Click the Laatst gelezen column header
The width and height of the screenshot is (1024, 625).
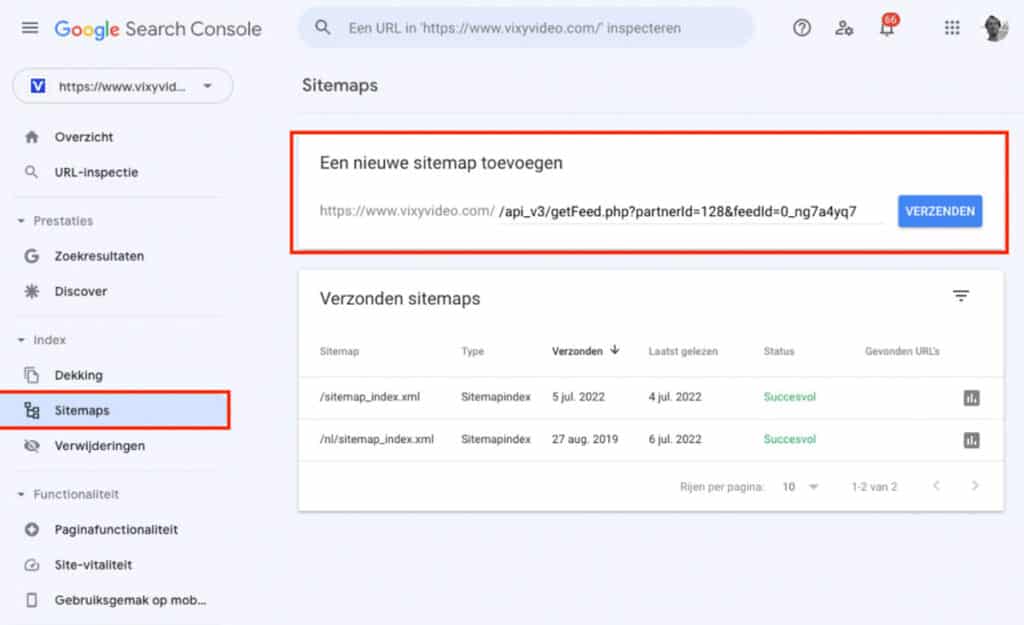point(682,351)
